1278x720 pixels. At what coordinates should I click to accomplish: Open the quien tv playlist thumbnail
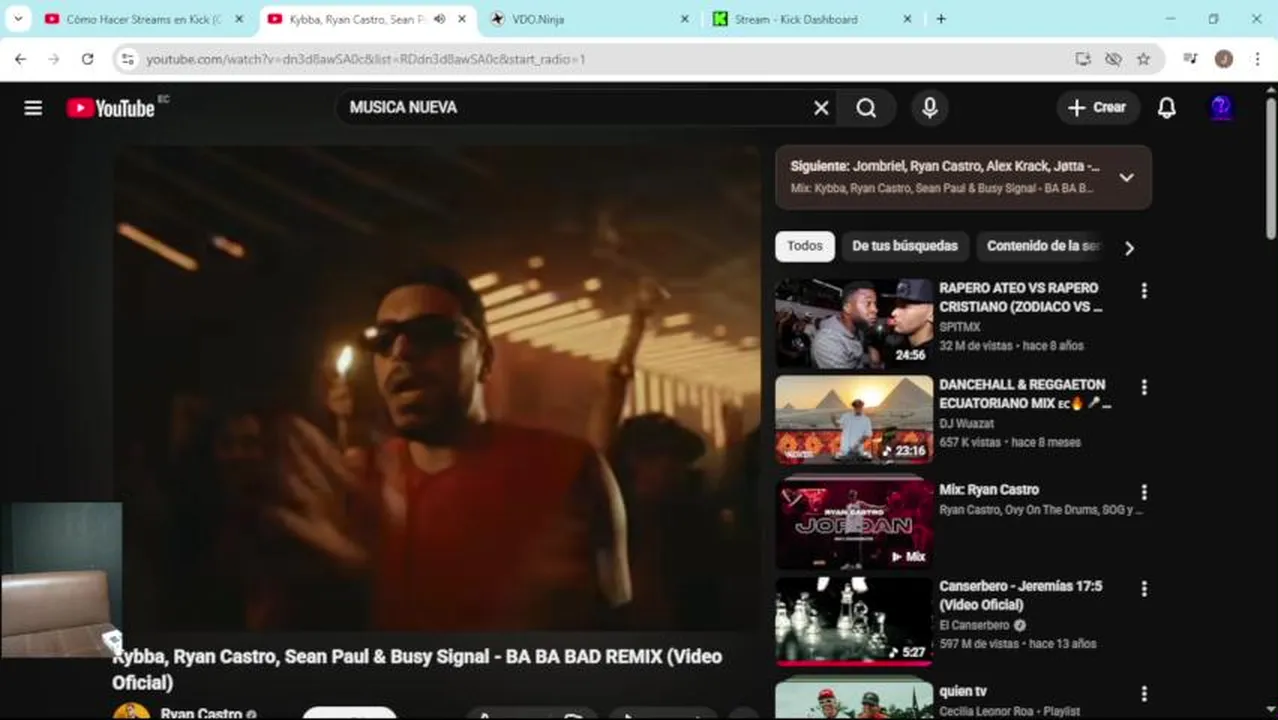854,700
